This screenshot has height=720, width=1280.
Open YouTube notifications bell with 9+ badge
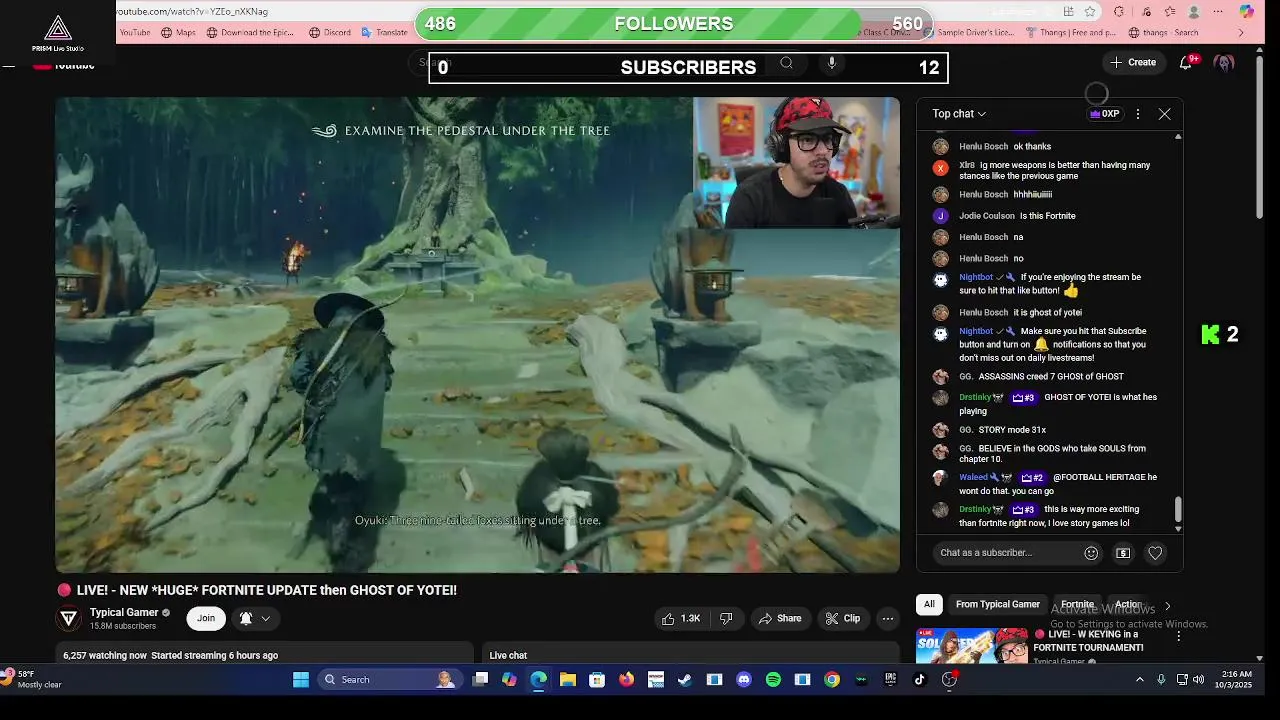[1186, 62]
